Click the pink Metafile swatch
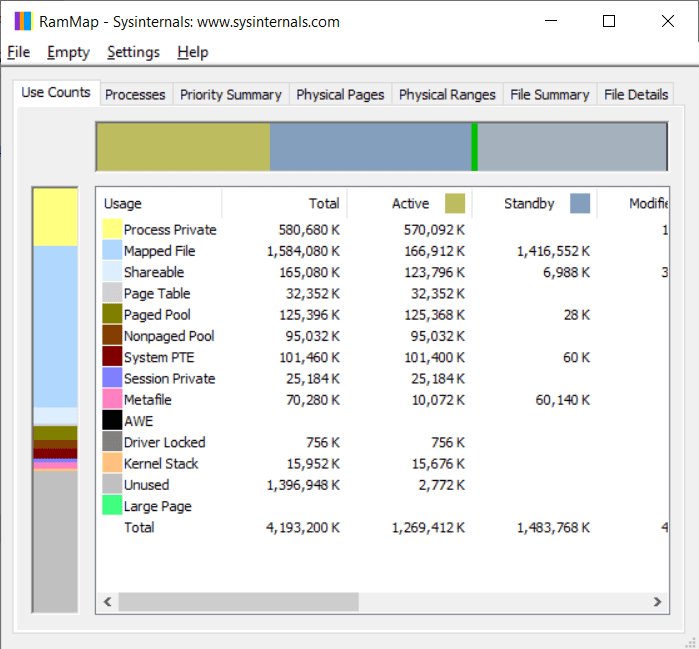 pyautogui.click(x=112, y=399)
